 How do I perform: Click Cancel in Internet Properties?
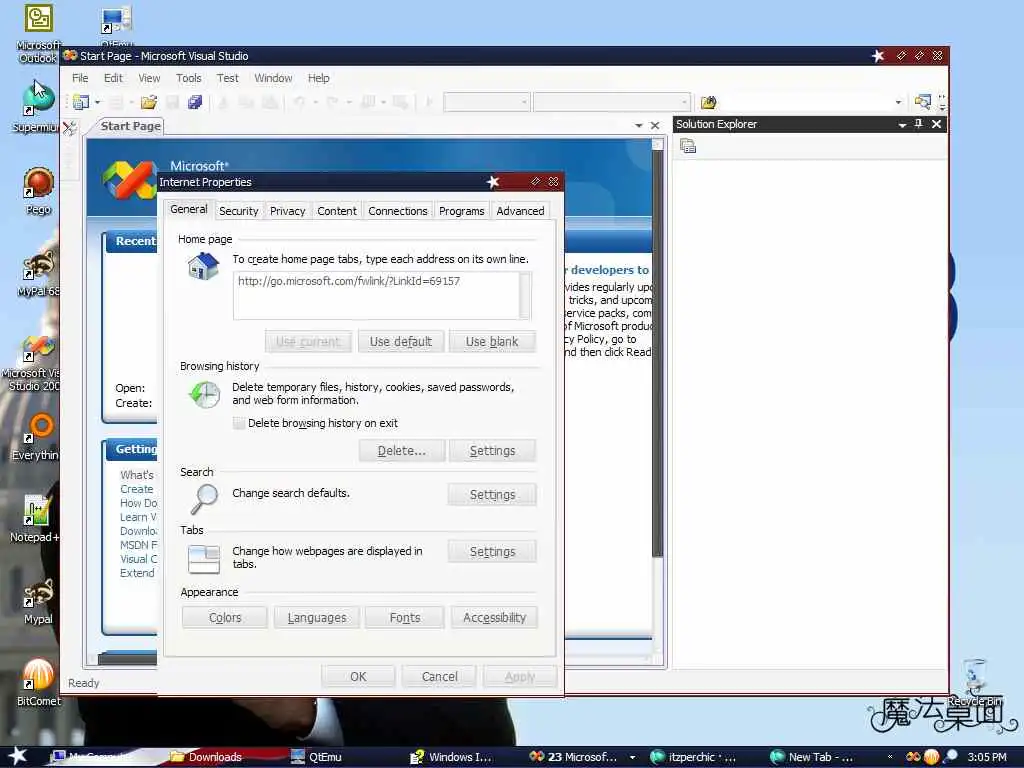tap(440, 677)
